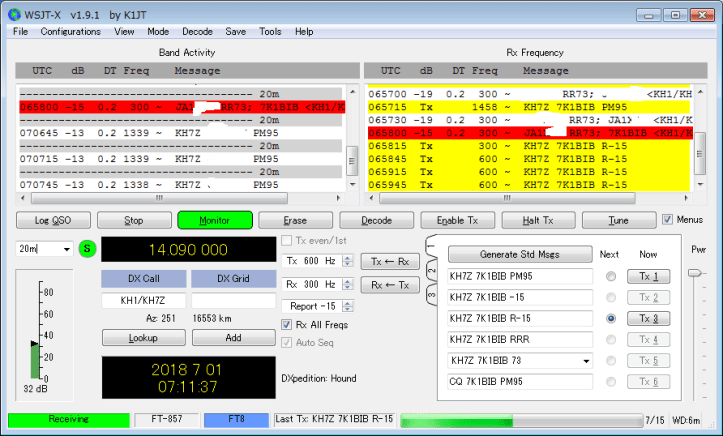The height and width of the screenshot is (436, 723).
Task: Disable Rx All Freqs checkbox
Action: click(287, 323)
